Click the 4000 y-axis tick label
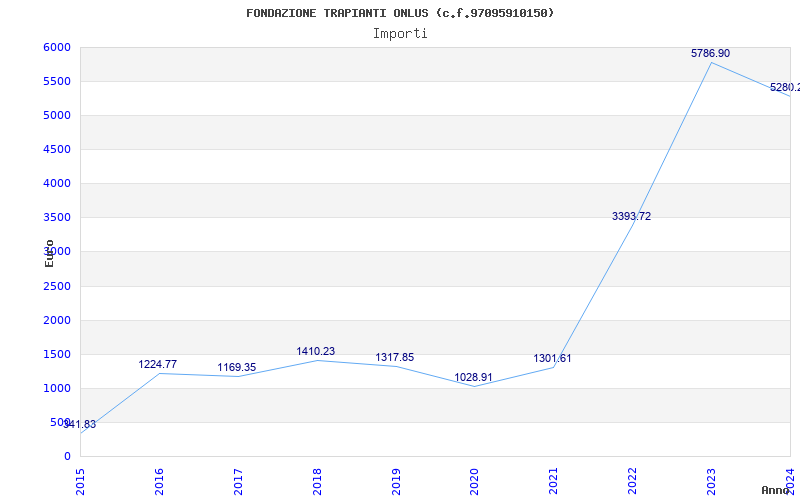Image resolution: width=800 pixels, height=500 pixels. 57,184
